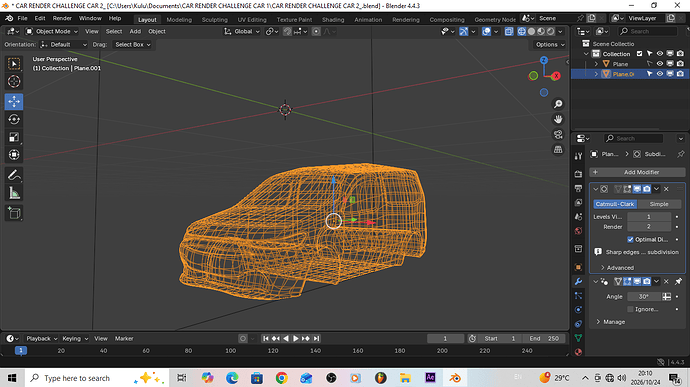The image size is (690, 387).
Task: Open the Playback dropdown in timeline
Action: point(42,339)
